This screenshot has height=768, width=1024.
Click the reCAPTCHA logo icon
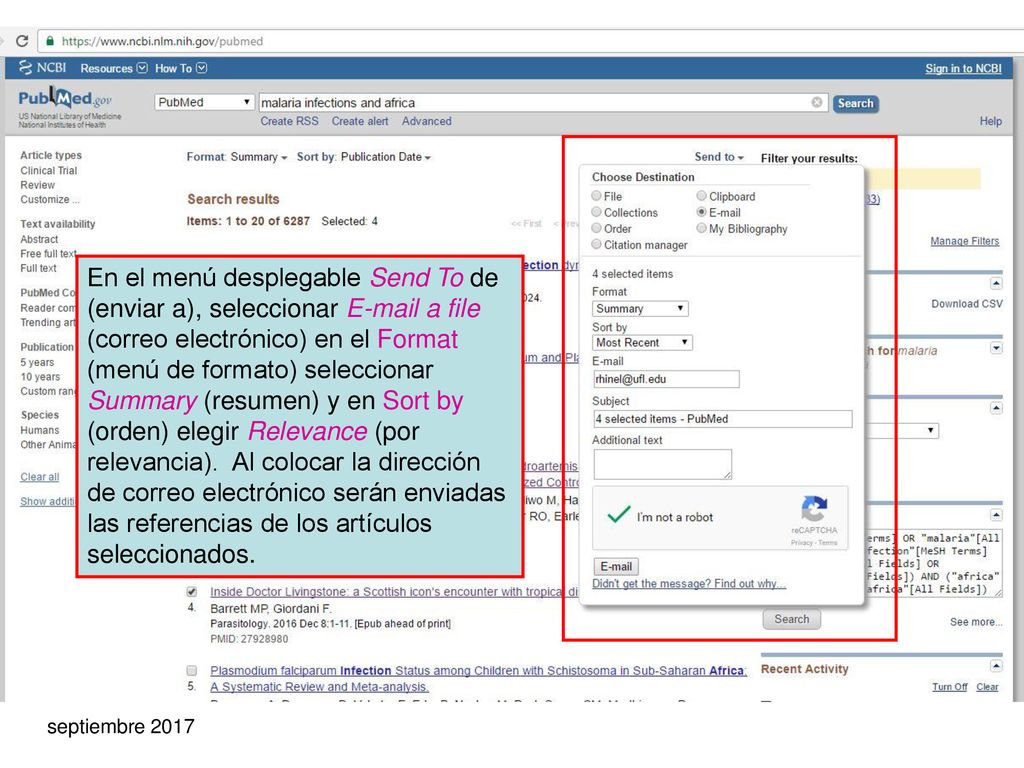tap(814, 509)
